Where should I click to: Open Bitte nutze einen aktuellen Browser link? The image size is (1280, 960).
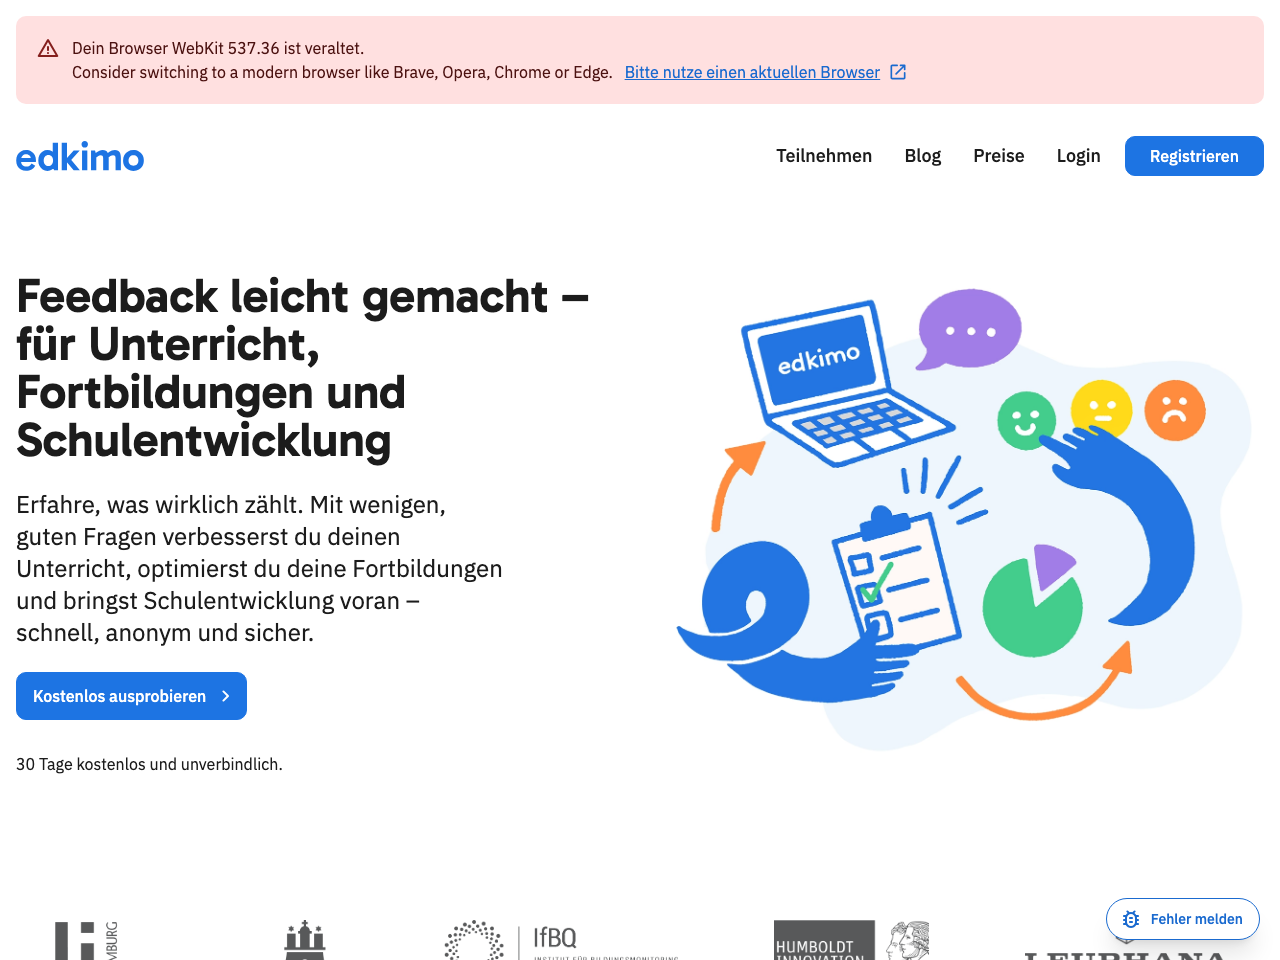tap(752, 71)
